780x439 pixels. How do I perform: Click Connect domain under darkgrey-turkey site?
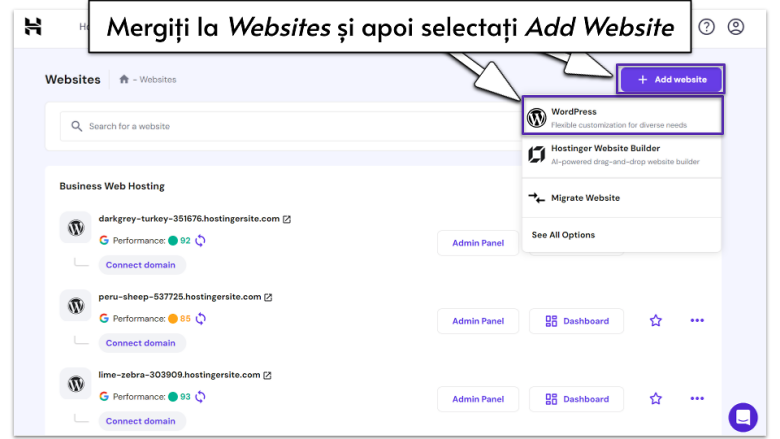(x=141, y=265)
